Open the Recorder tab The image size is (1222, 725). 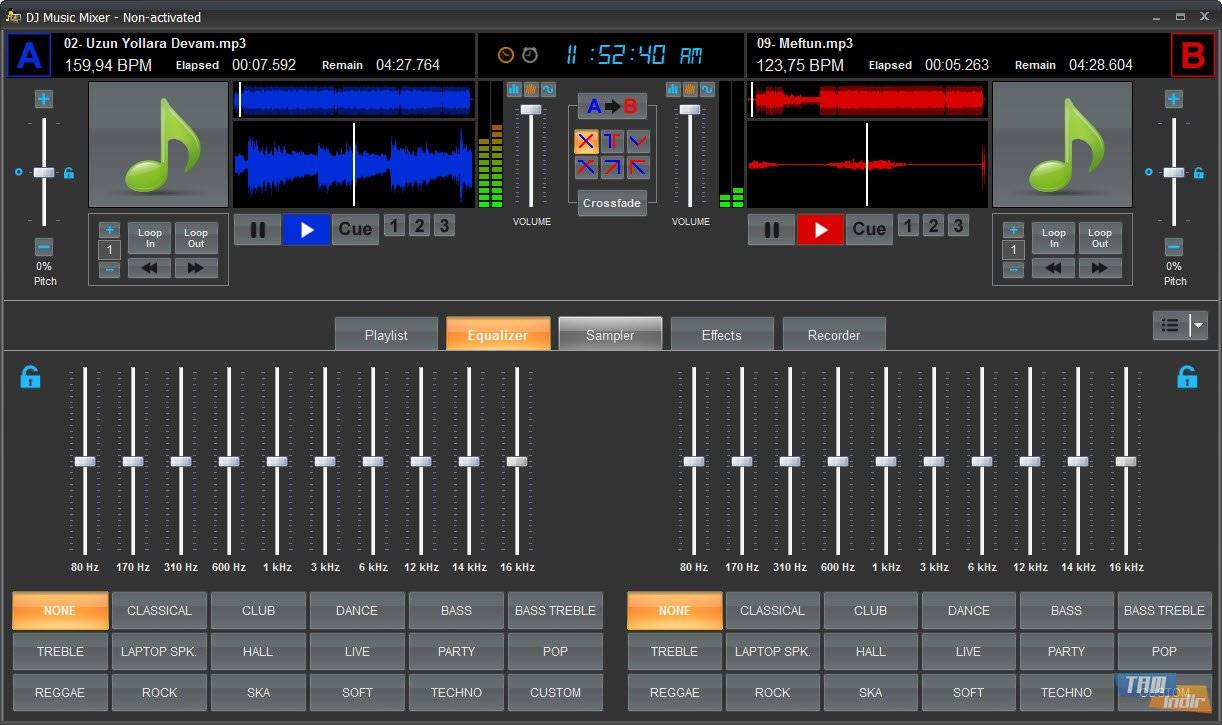834,335
